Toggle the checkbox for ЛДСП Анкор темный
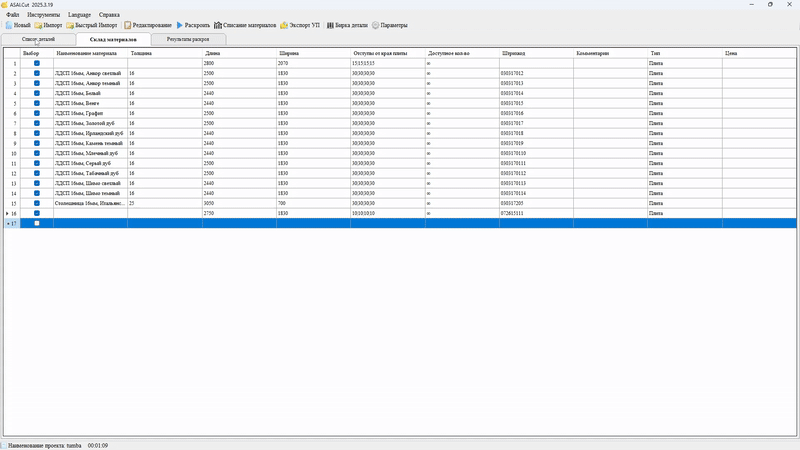The height and width of the screenshot is (450, 800). coord(37,83)
